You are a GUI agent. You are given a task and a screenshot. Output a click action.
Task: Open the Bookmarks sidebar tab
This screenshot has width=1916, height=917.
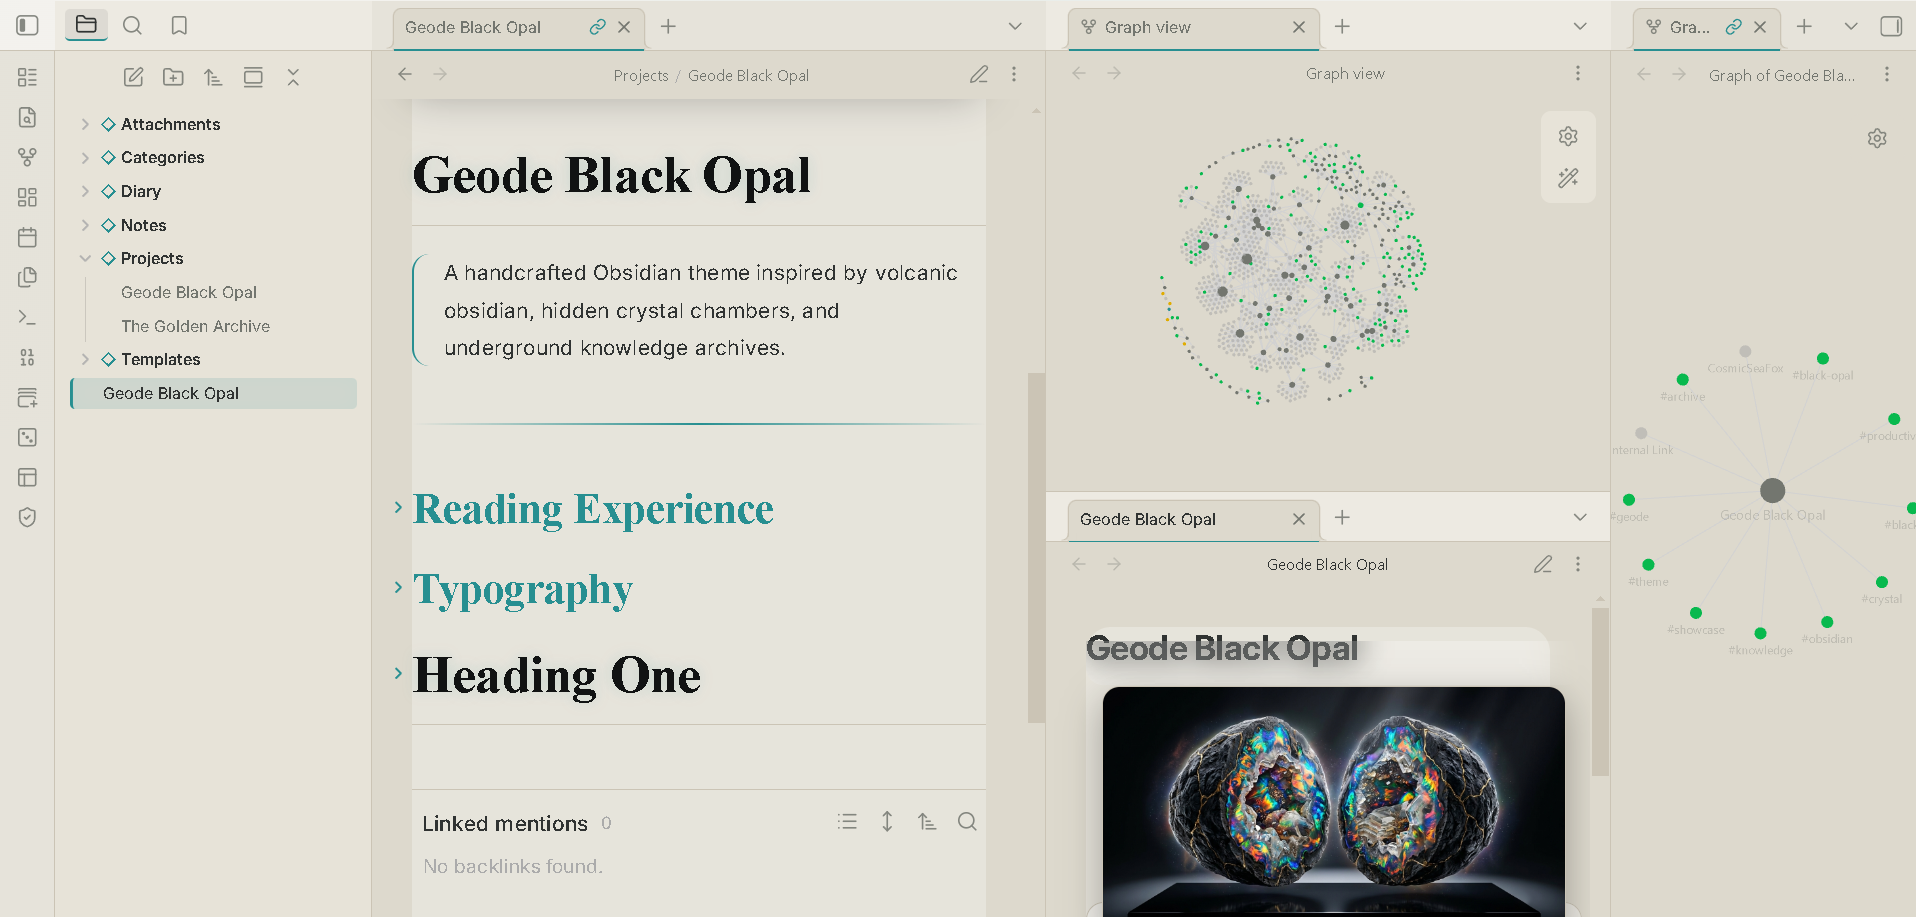point(179,26)
